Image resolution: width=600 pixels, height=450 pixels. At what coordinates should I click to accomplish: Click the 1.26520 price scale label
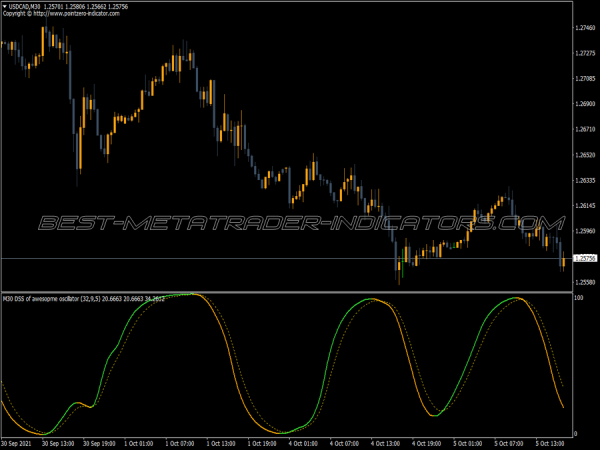click(585, 155)
